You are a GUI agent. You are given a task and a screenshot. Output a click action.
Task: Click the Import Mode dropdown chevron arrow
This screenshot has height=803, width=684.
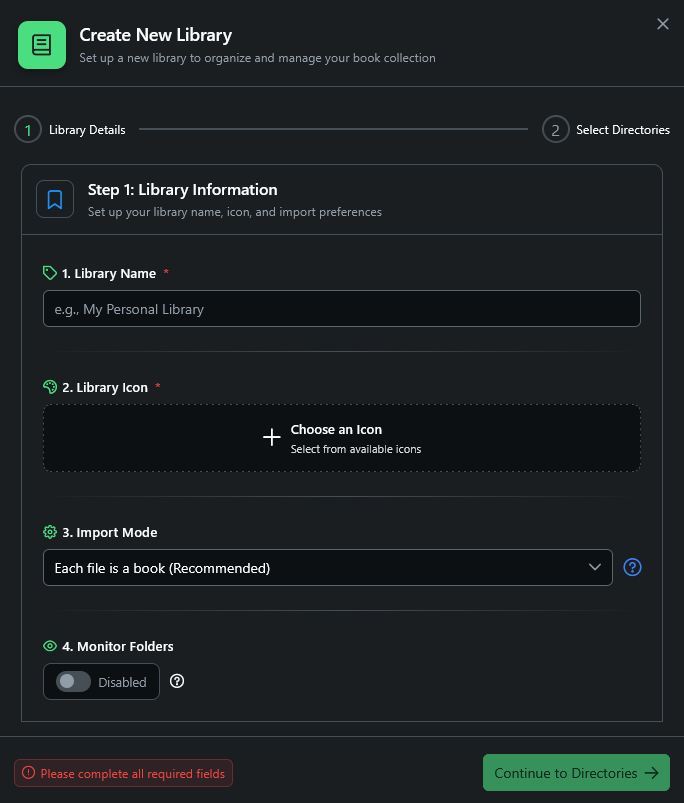pyautogui.click(x=594, y=567)
